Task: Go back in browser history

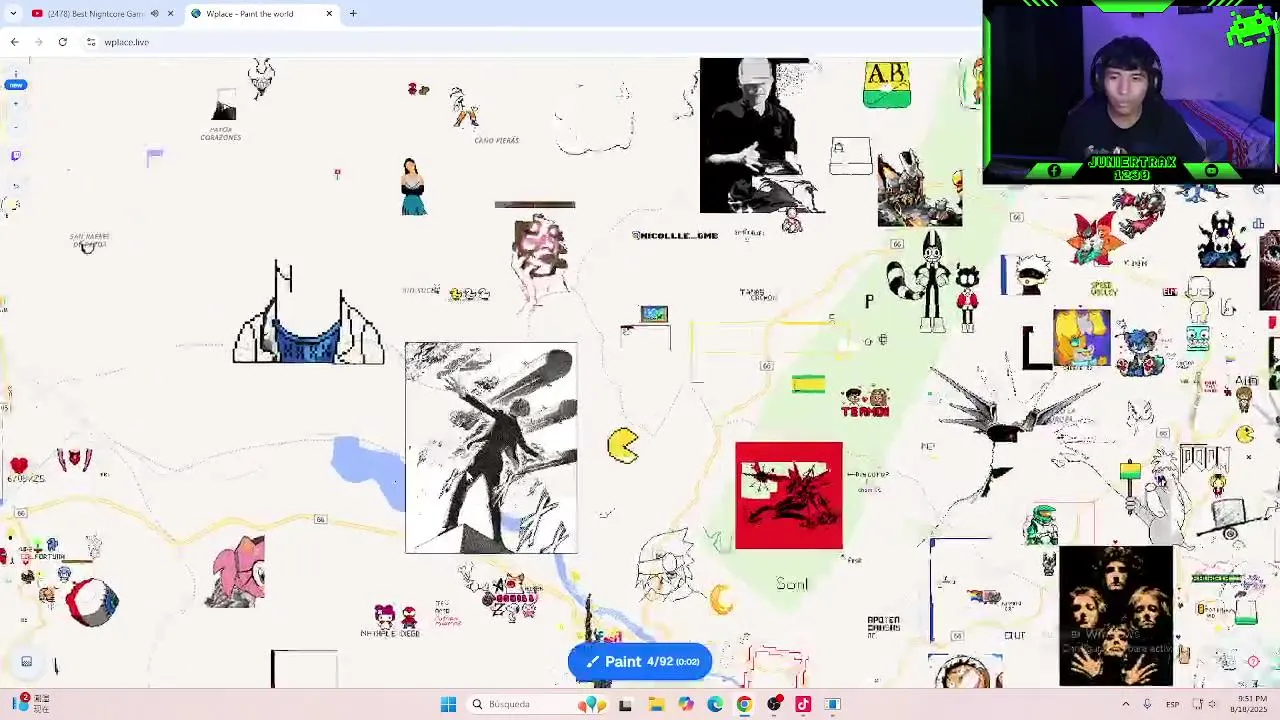Action: pos(14,42)
